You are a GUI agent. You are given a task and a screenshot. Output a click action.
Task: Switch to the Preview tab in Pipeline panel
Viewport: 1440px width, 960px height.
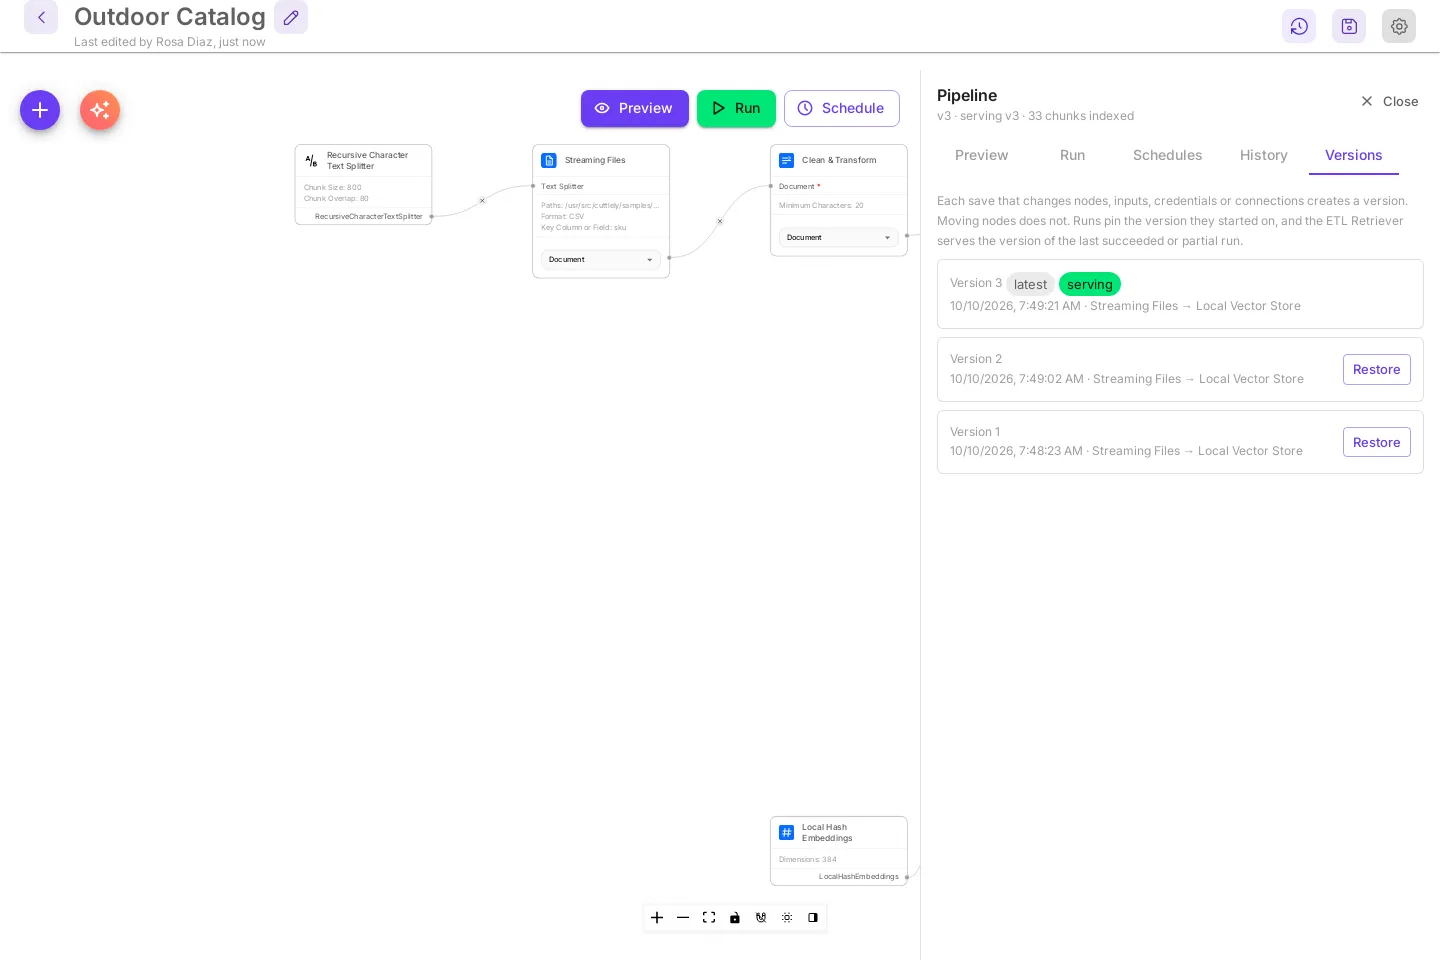981,155
